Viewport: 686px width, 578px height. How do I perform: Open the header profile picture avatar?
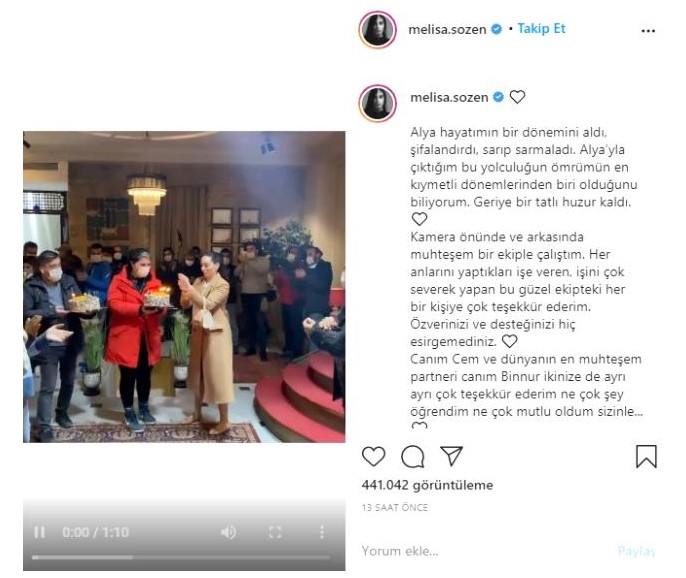(x=378, y=29)
